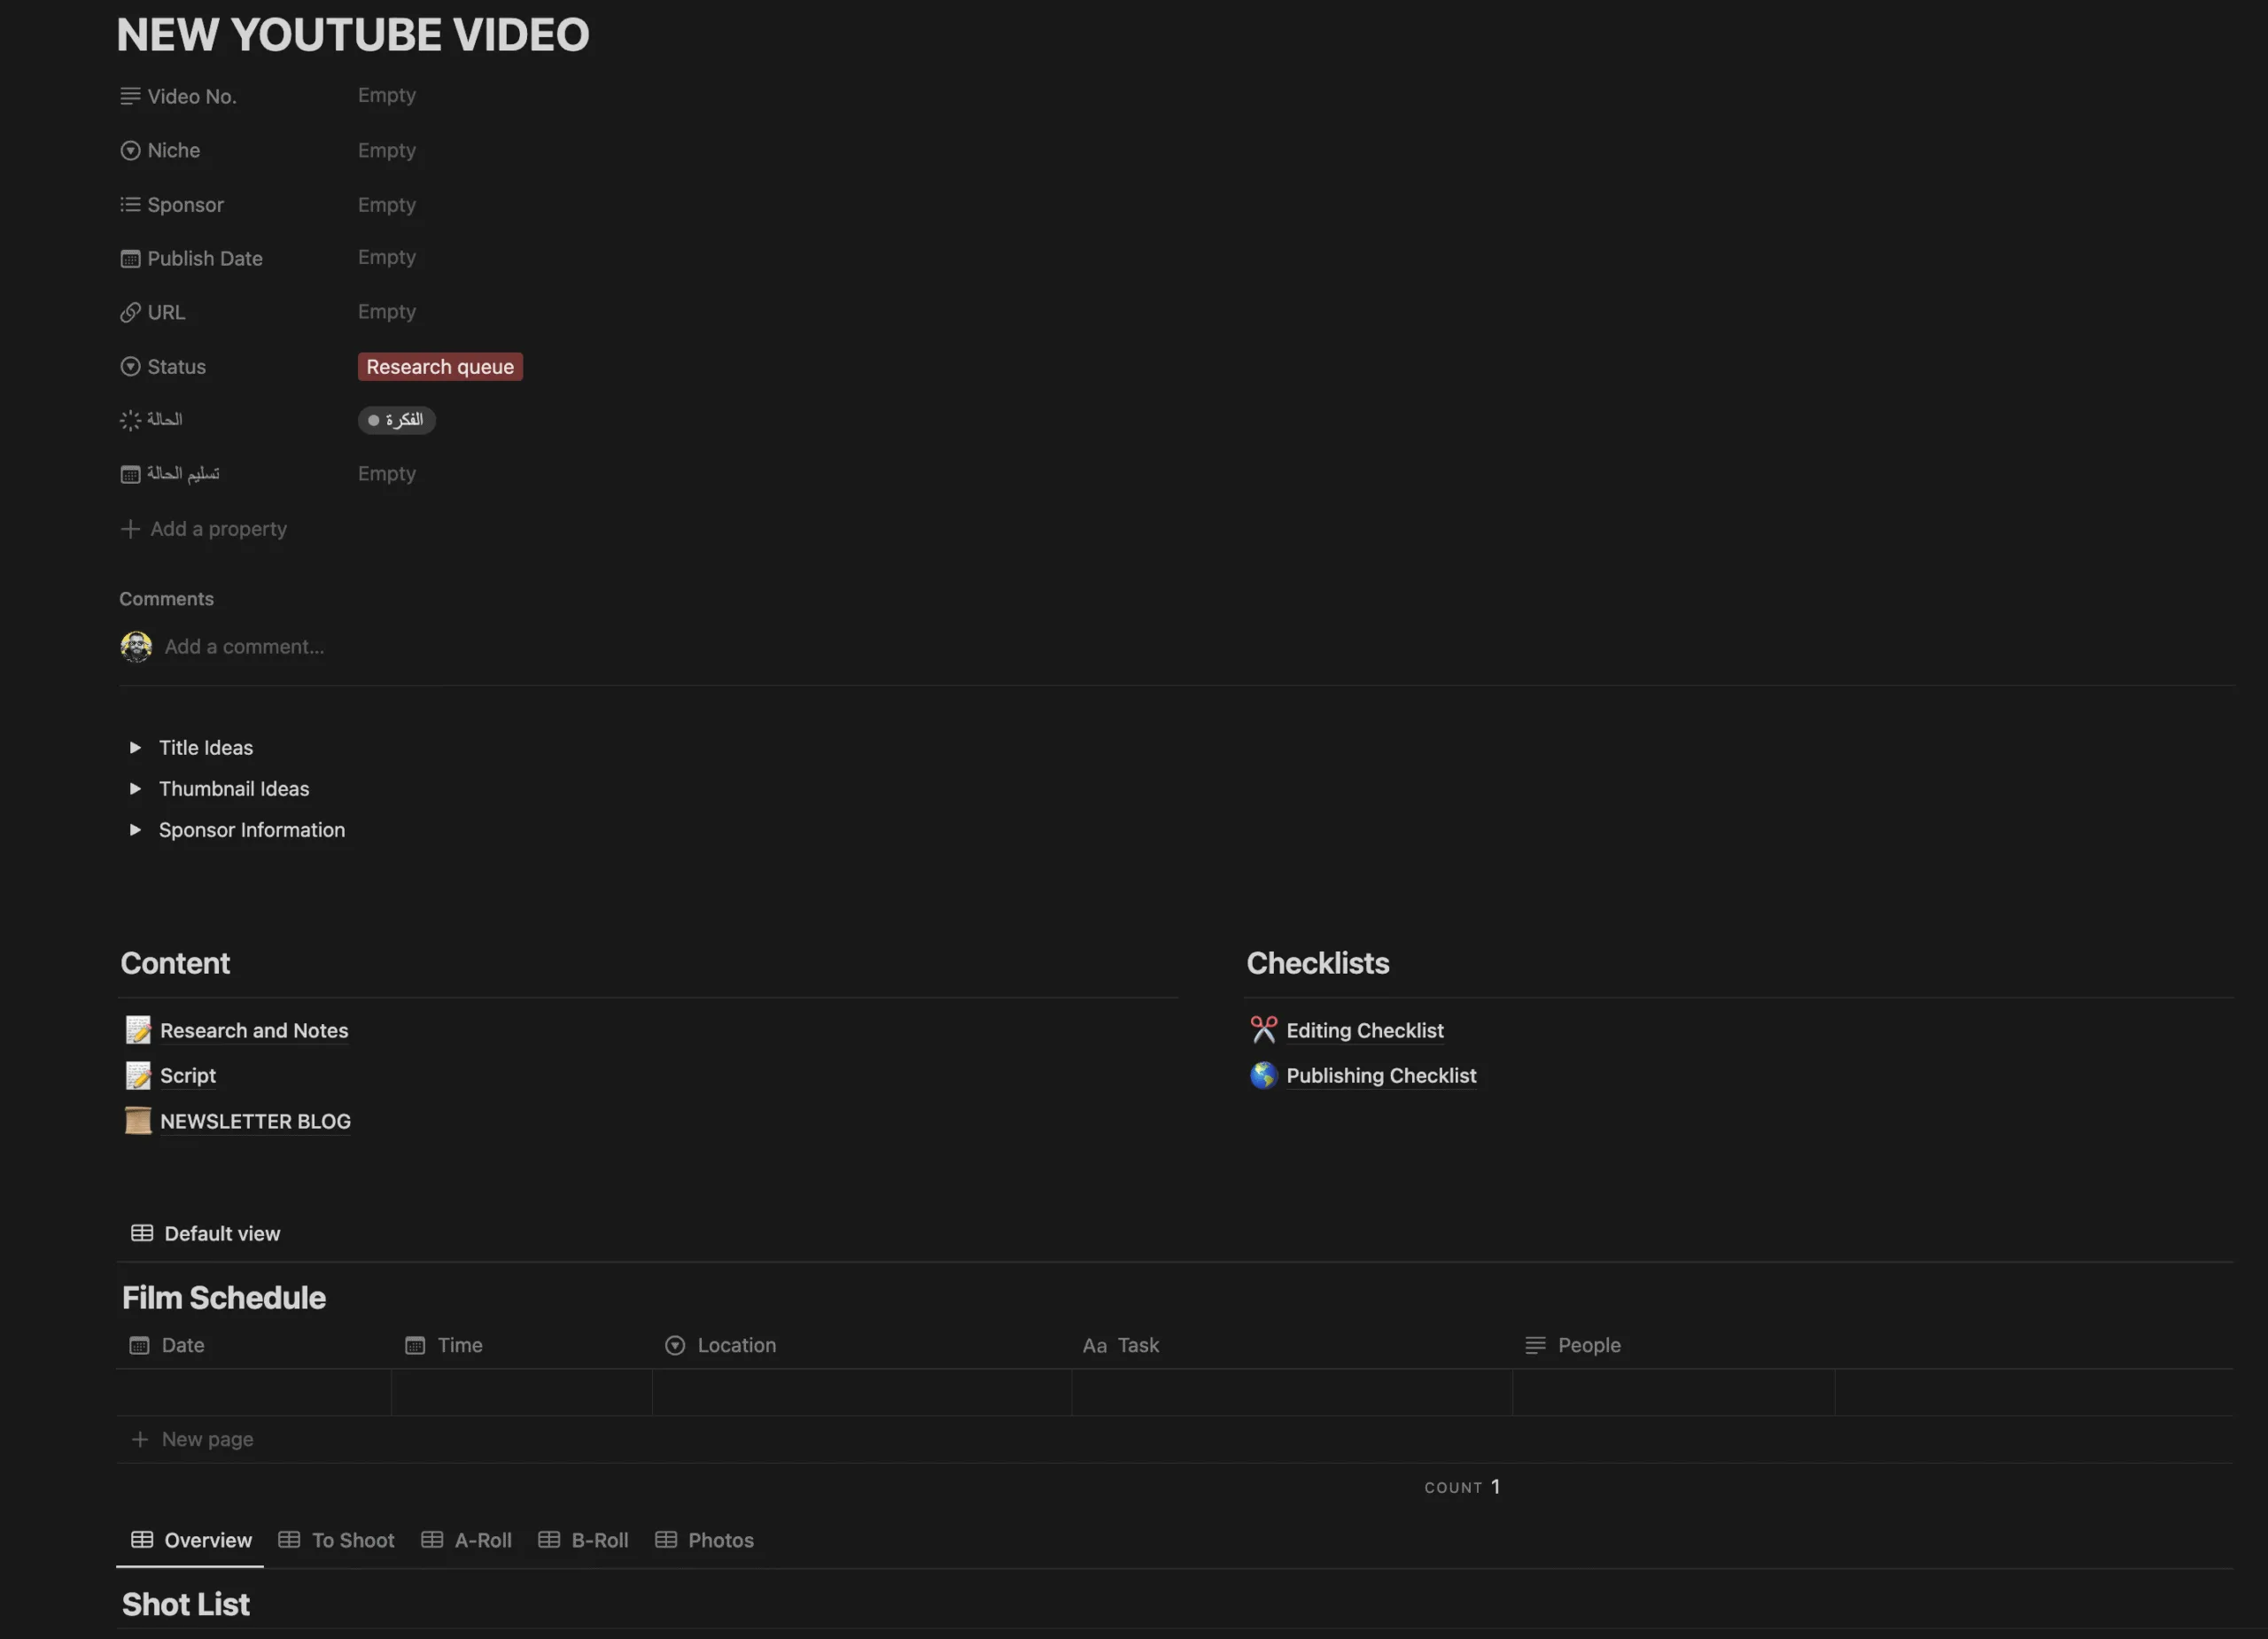Screen dimensions: 2268x1639
Task: Click the Publish Date calendar icon
Action: [131, 258]
